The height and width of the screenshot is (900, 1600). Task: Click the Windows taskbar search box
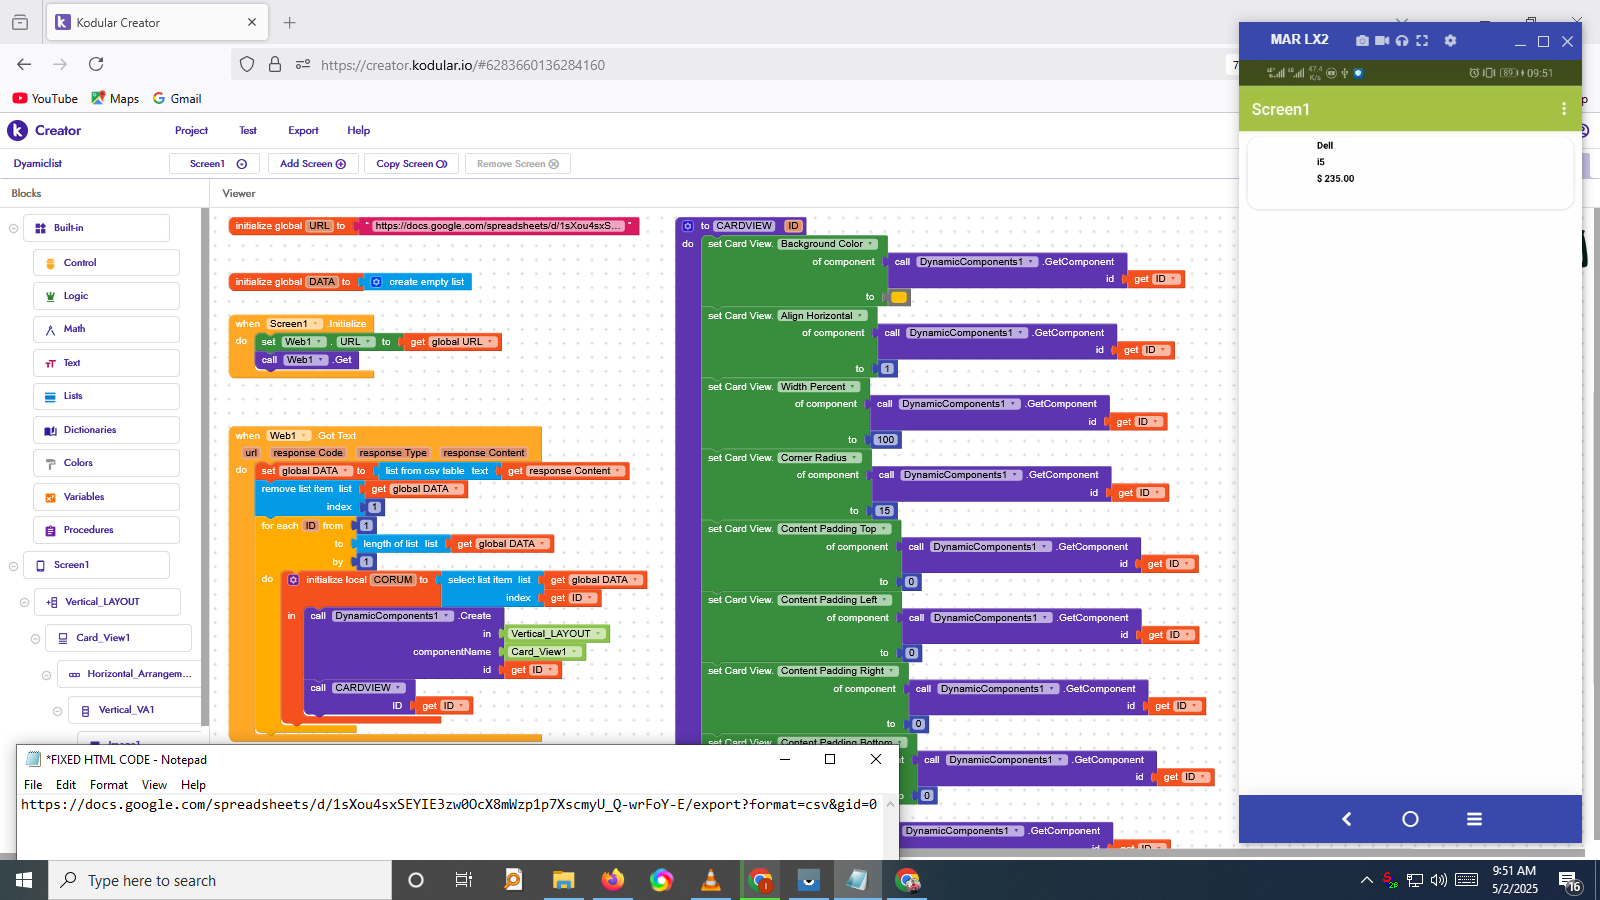[x=220, y=880]
